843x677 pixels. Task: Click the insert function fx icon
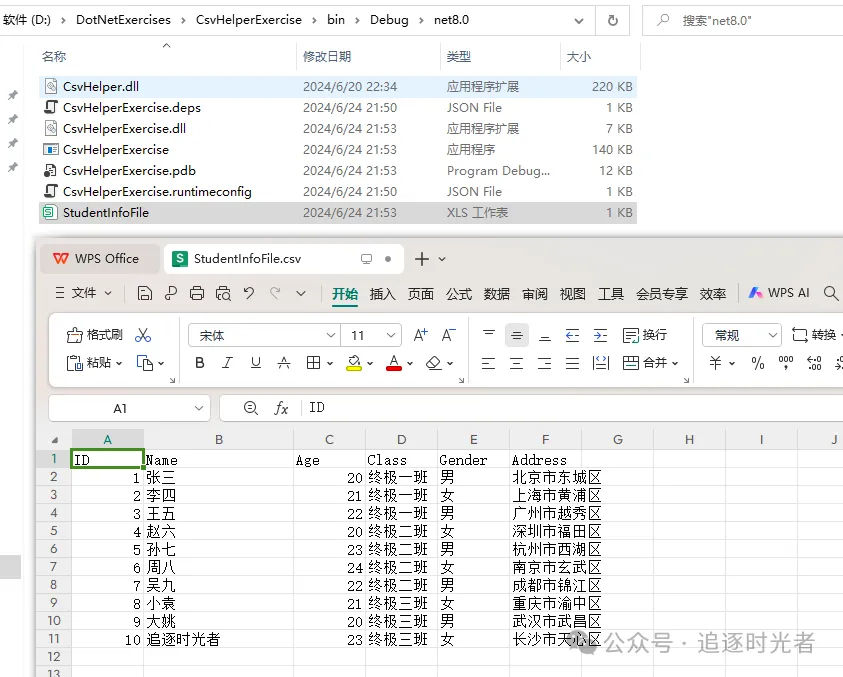[x=281, y=408]
